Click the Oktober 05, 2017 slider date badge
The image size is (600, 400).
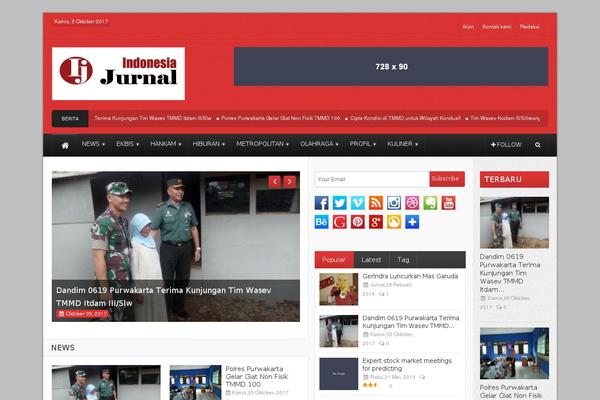(x=82, y=314)
